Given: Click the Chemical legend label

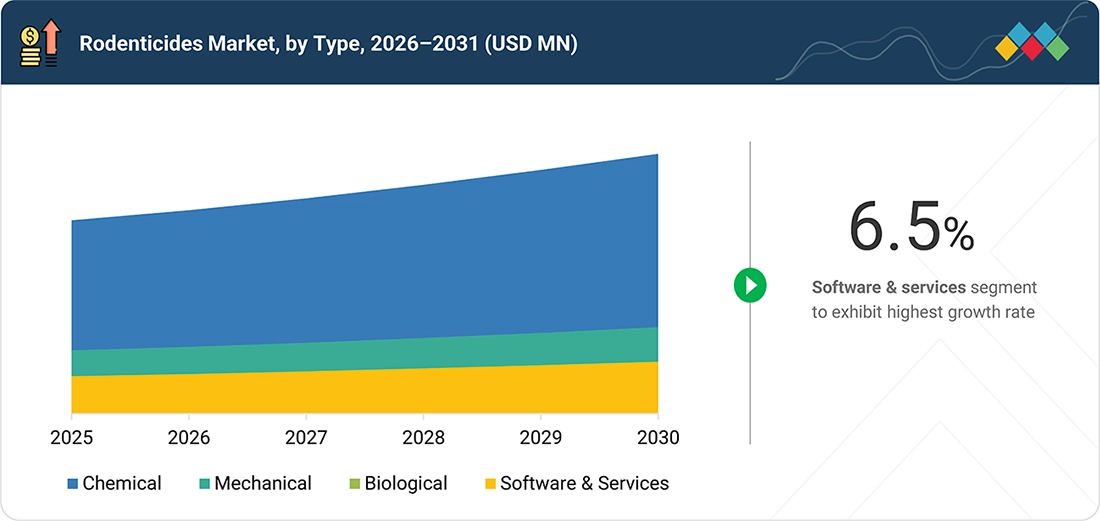Looking at the screenshot, I should coord(122,483).
